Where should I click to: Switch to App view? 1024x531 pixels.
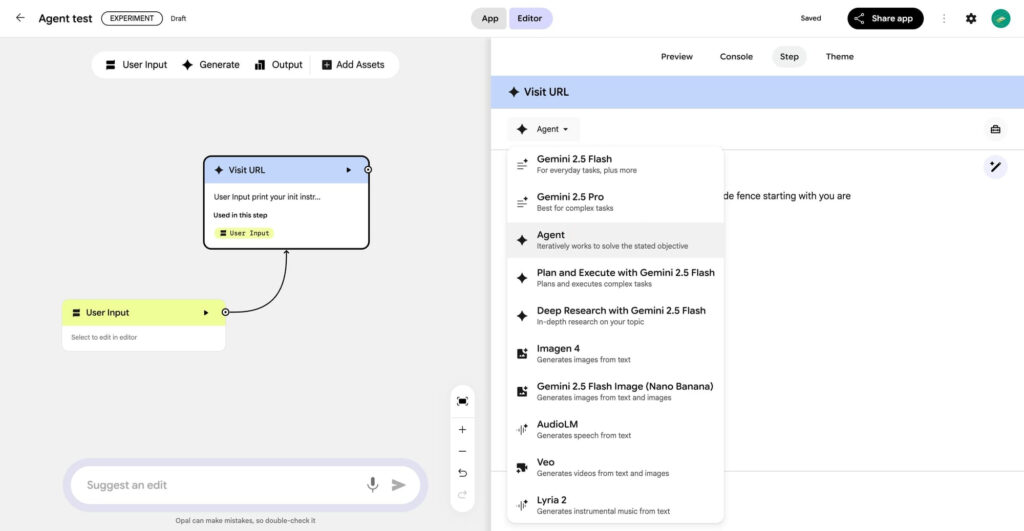pyautogui.click(x=490, y=18)
